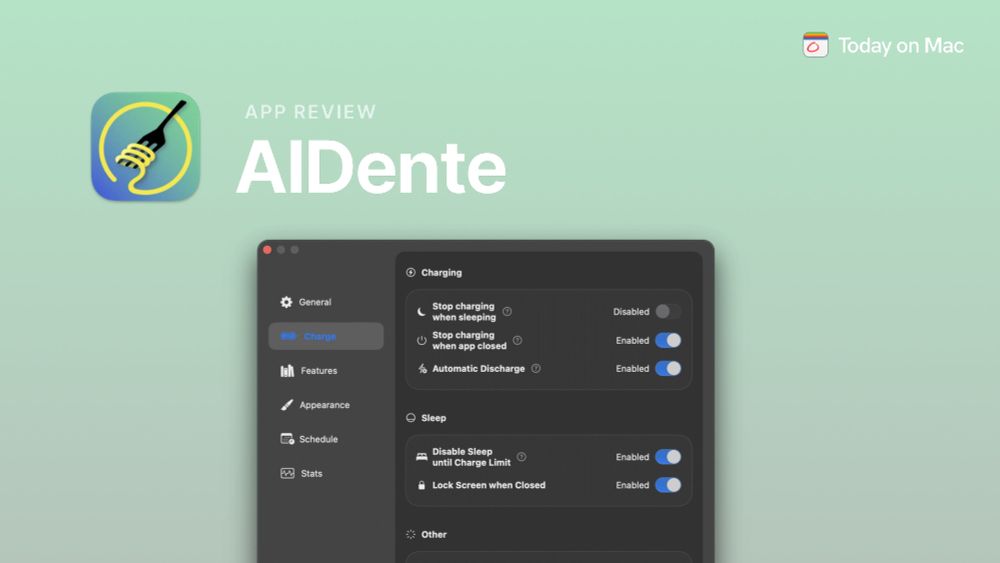Open the Schedule sidebar tab

coord(326,439)
